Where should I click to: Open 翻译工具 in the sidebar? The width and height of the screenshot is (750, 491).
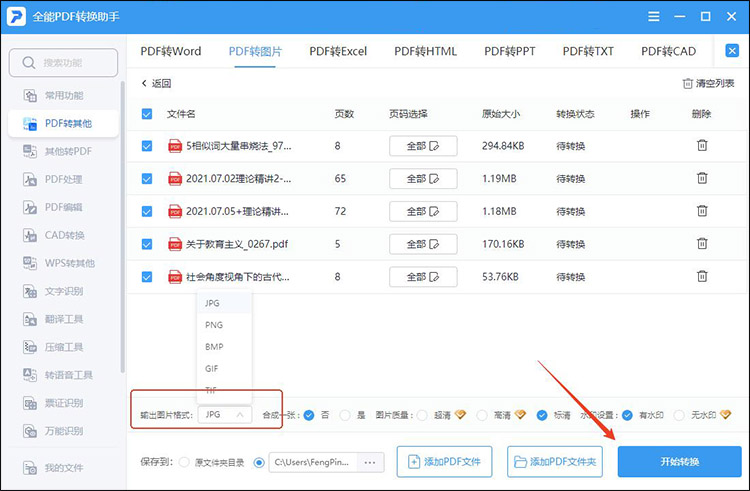63,319
